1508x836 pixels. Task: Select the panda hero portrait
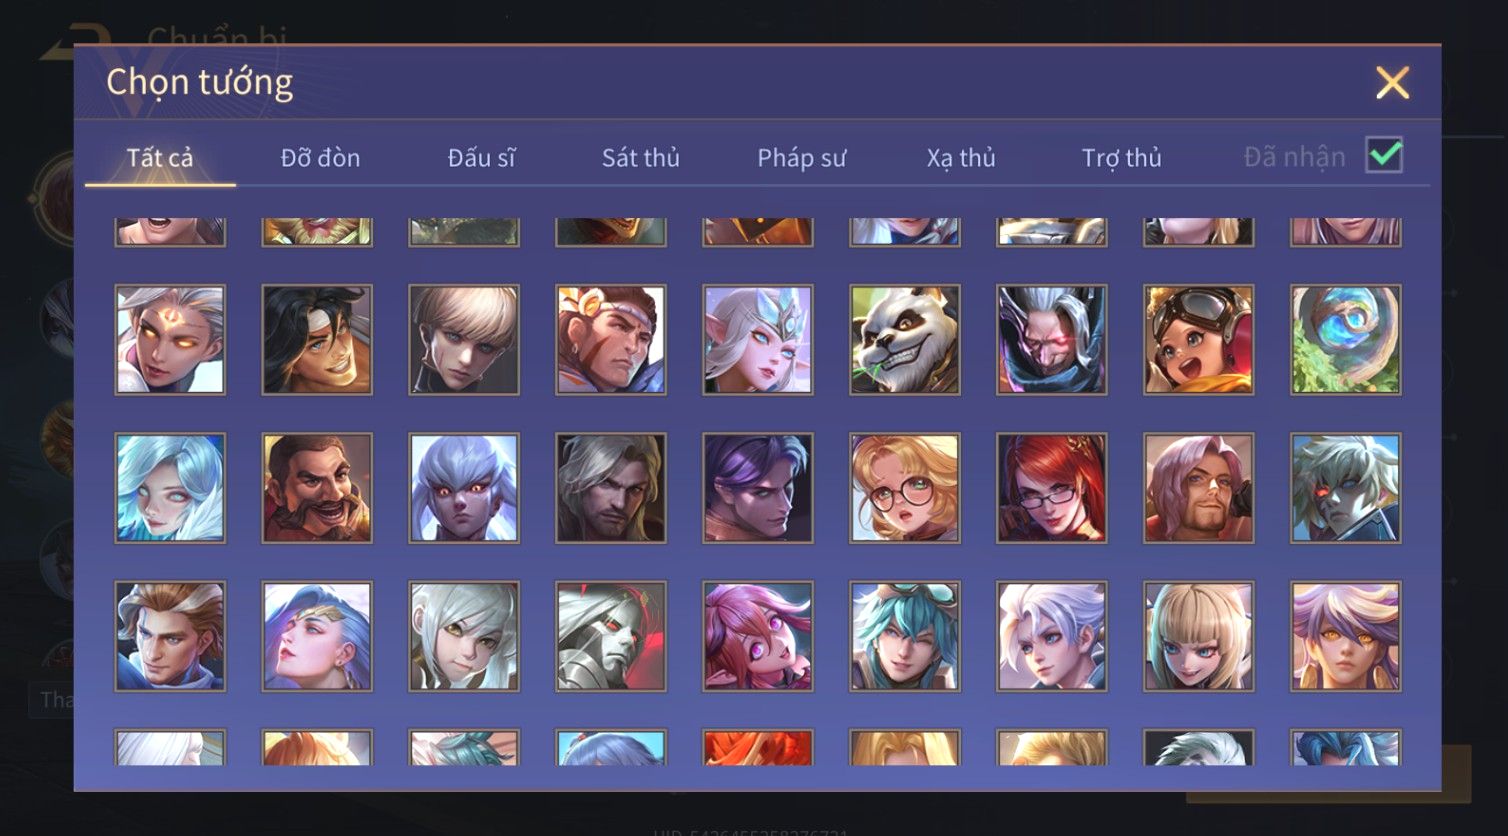pyautogui.click(x=905, y=340)
